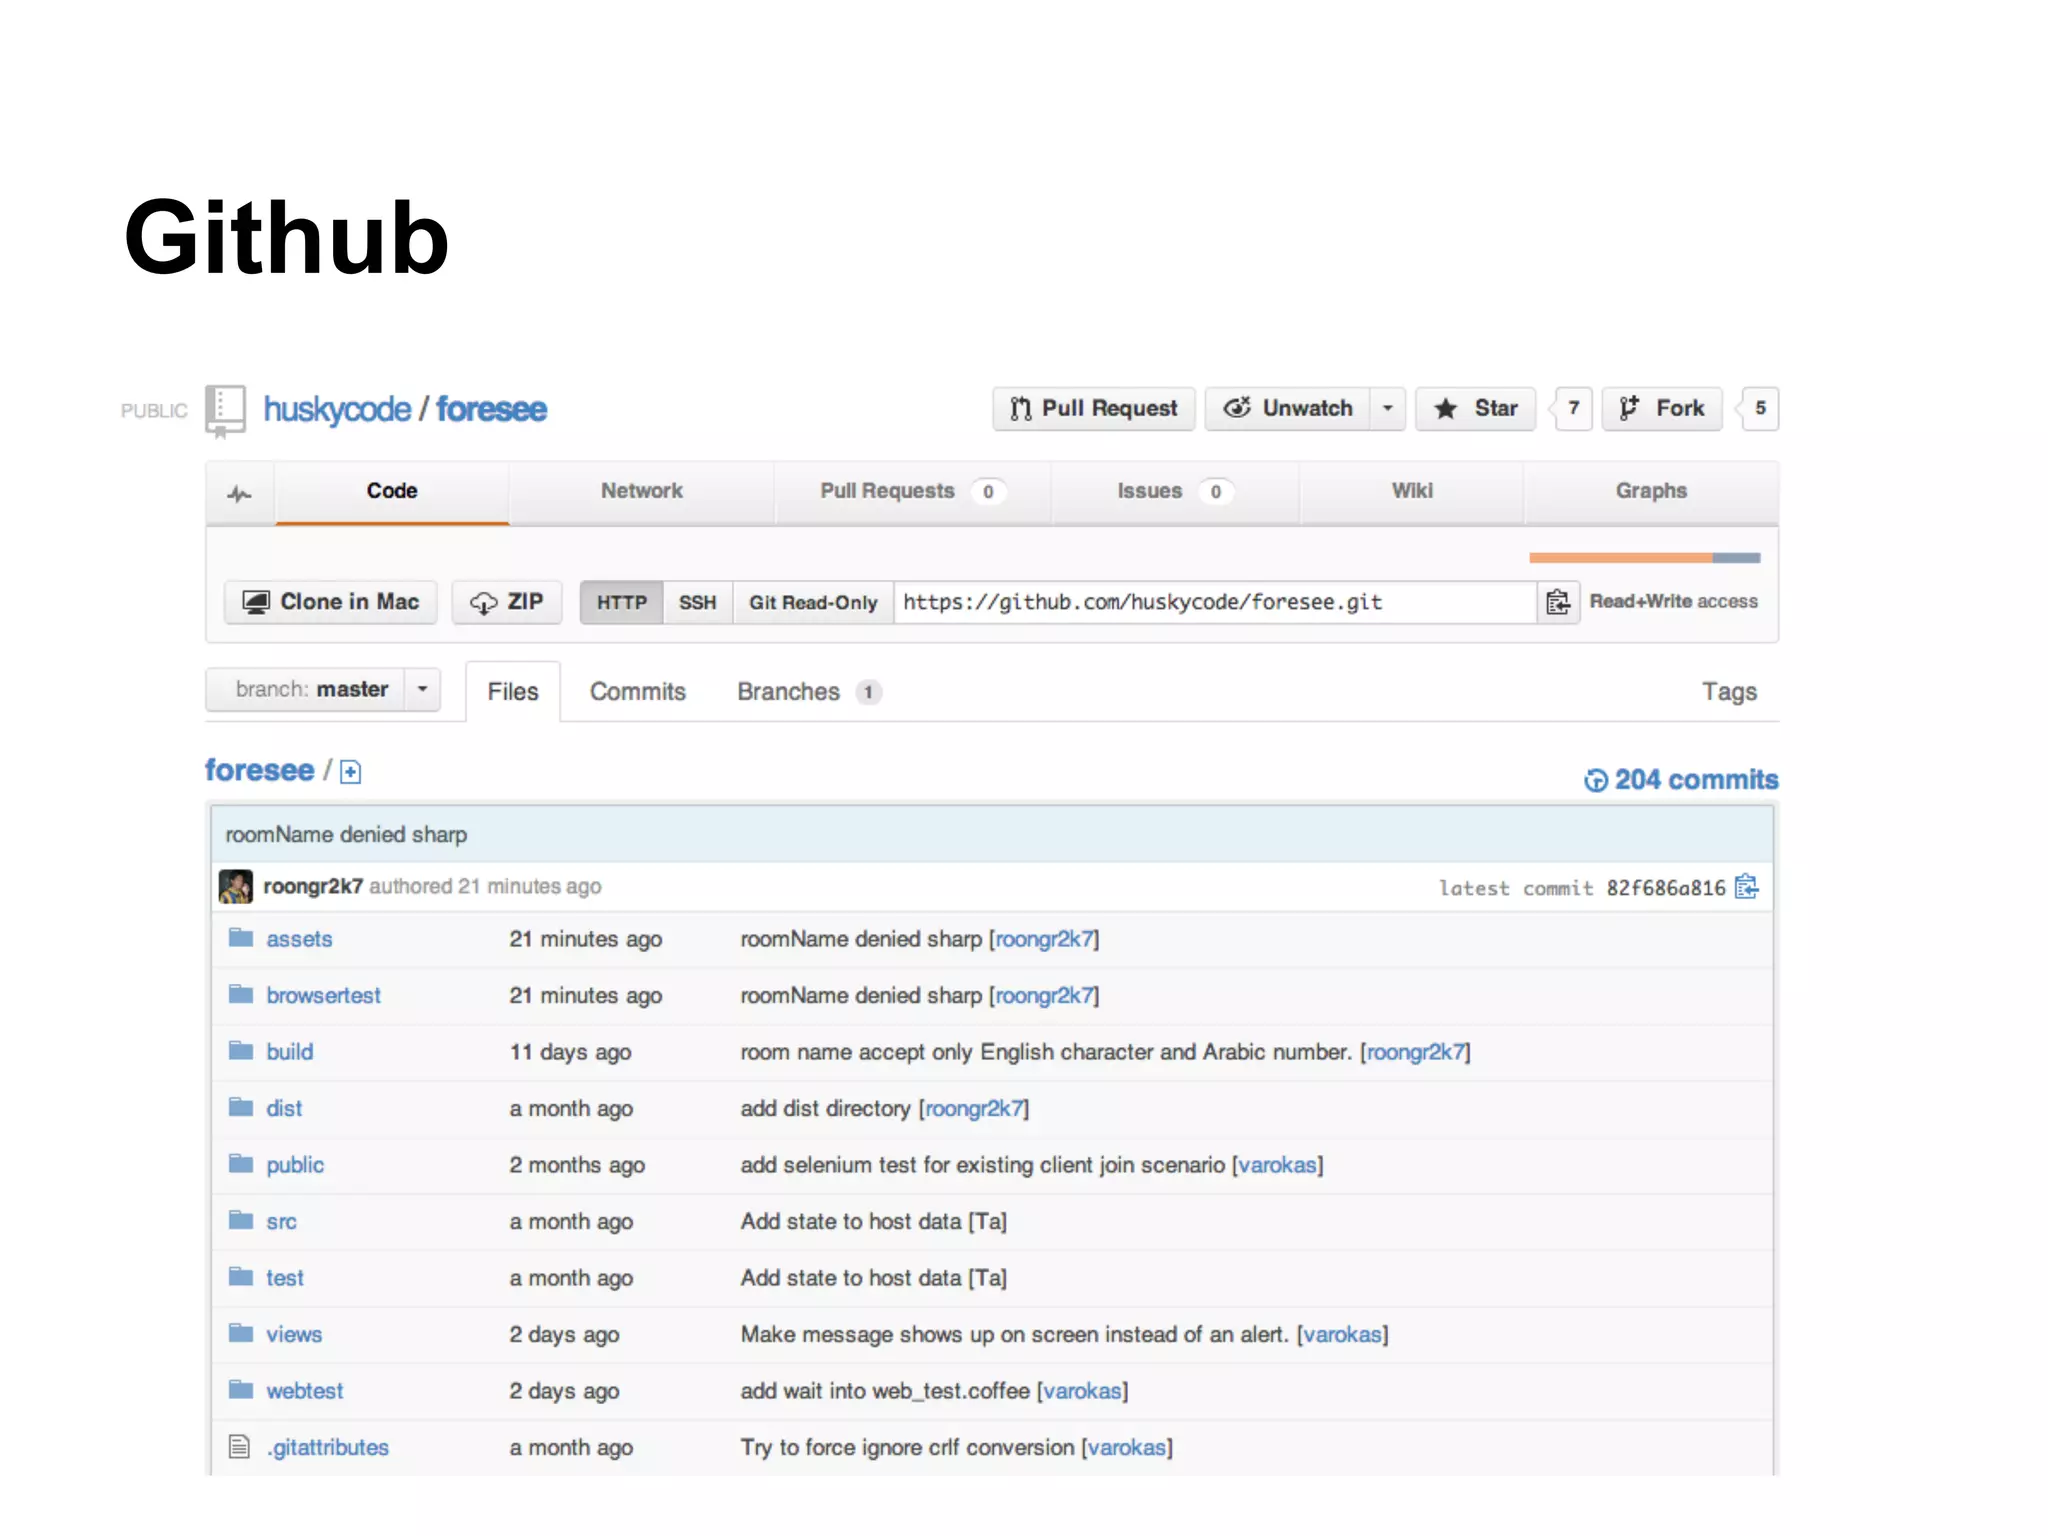The width and height of the screenshot is (2048, 1536).
Task: Open the dist folder link
Action: pos(284,1109)
